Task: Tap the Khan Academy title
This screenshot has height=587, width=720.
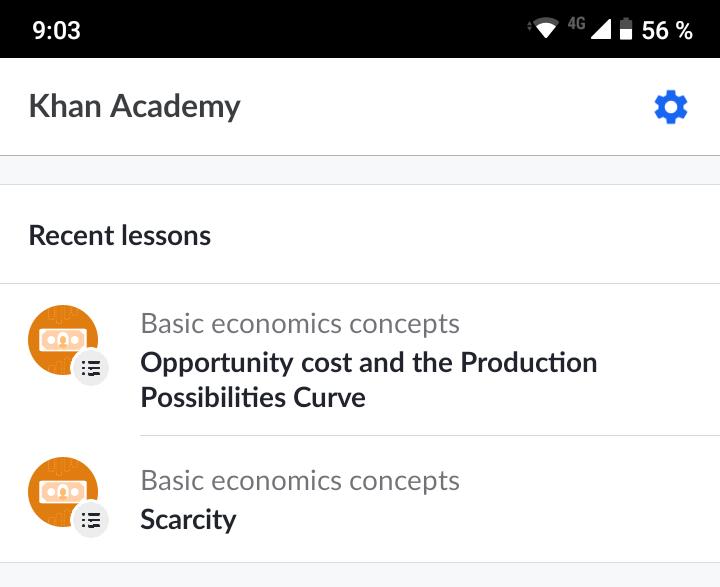Action: point(134,107)
